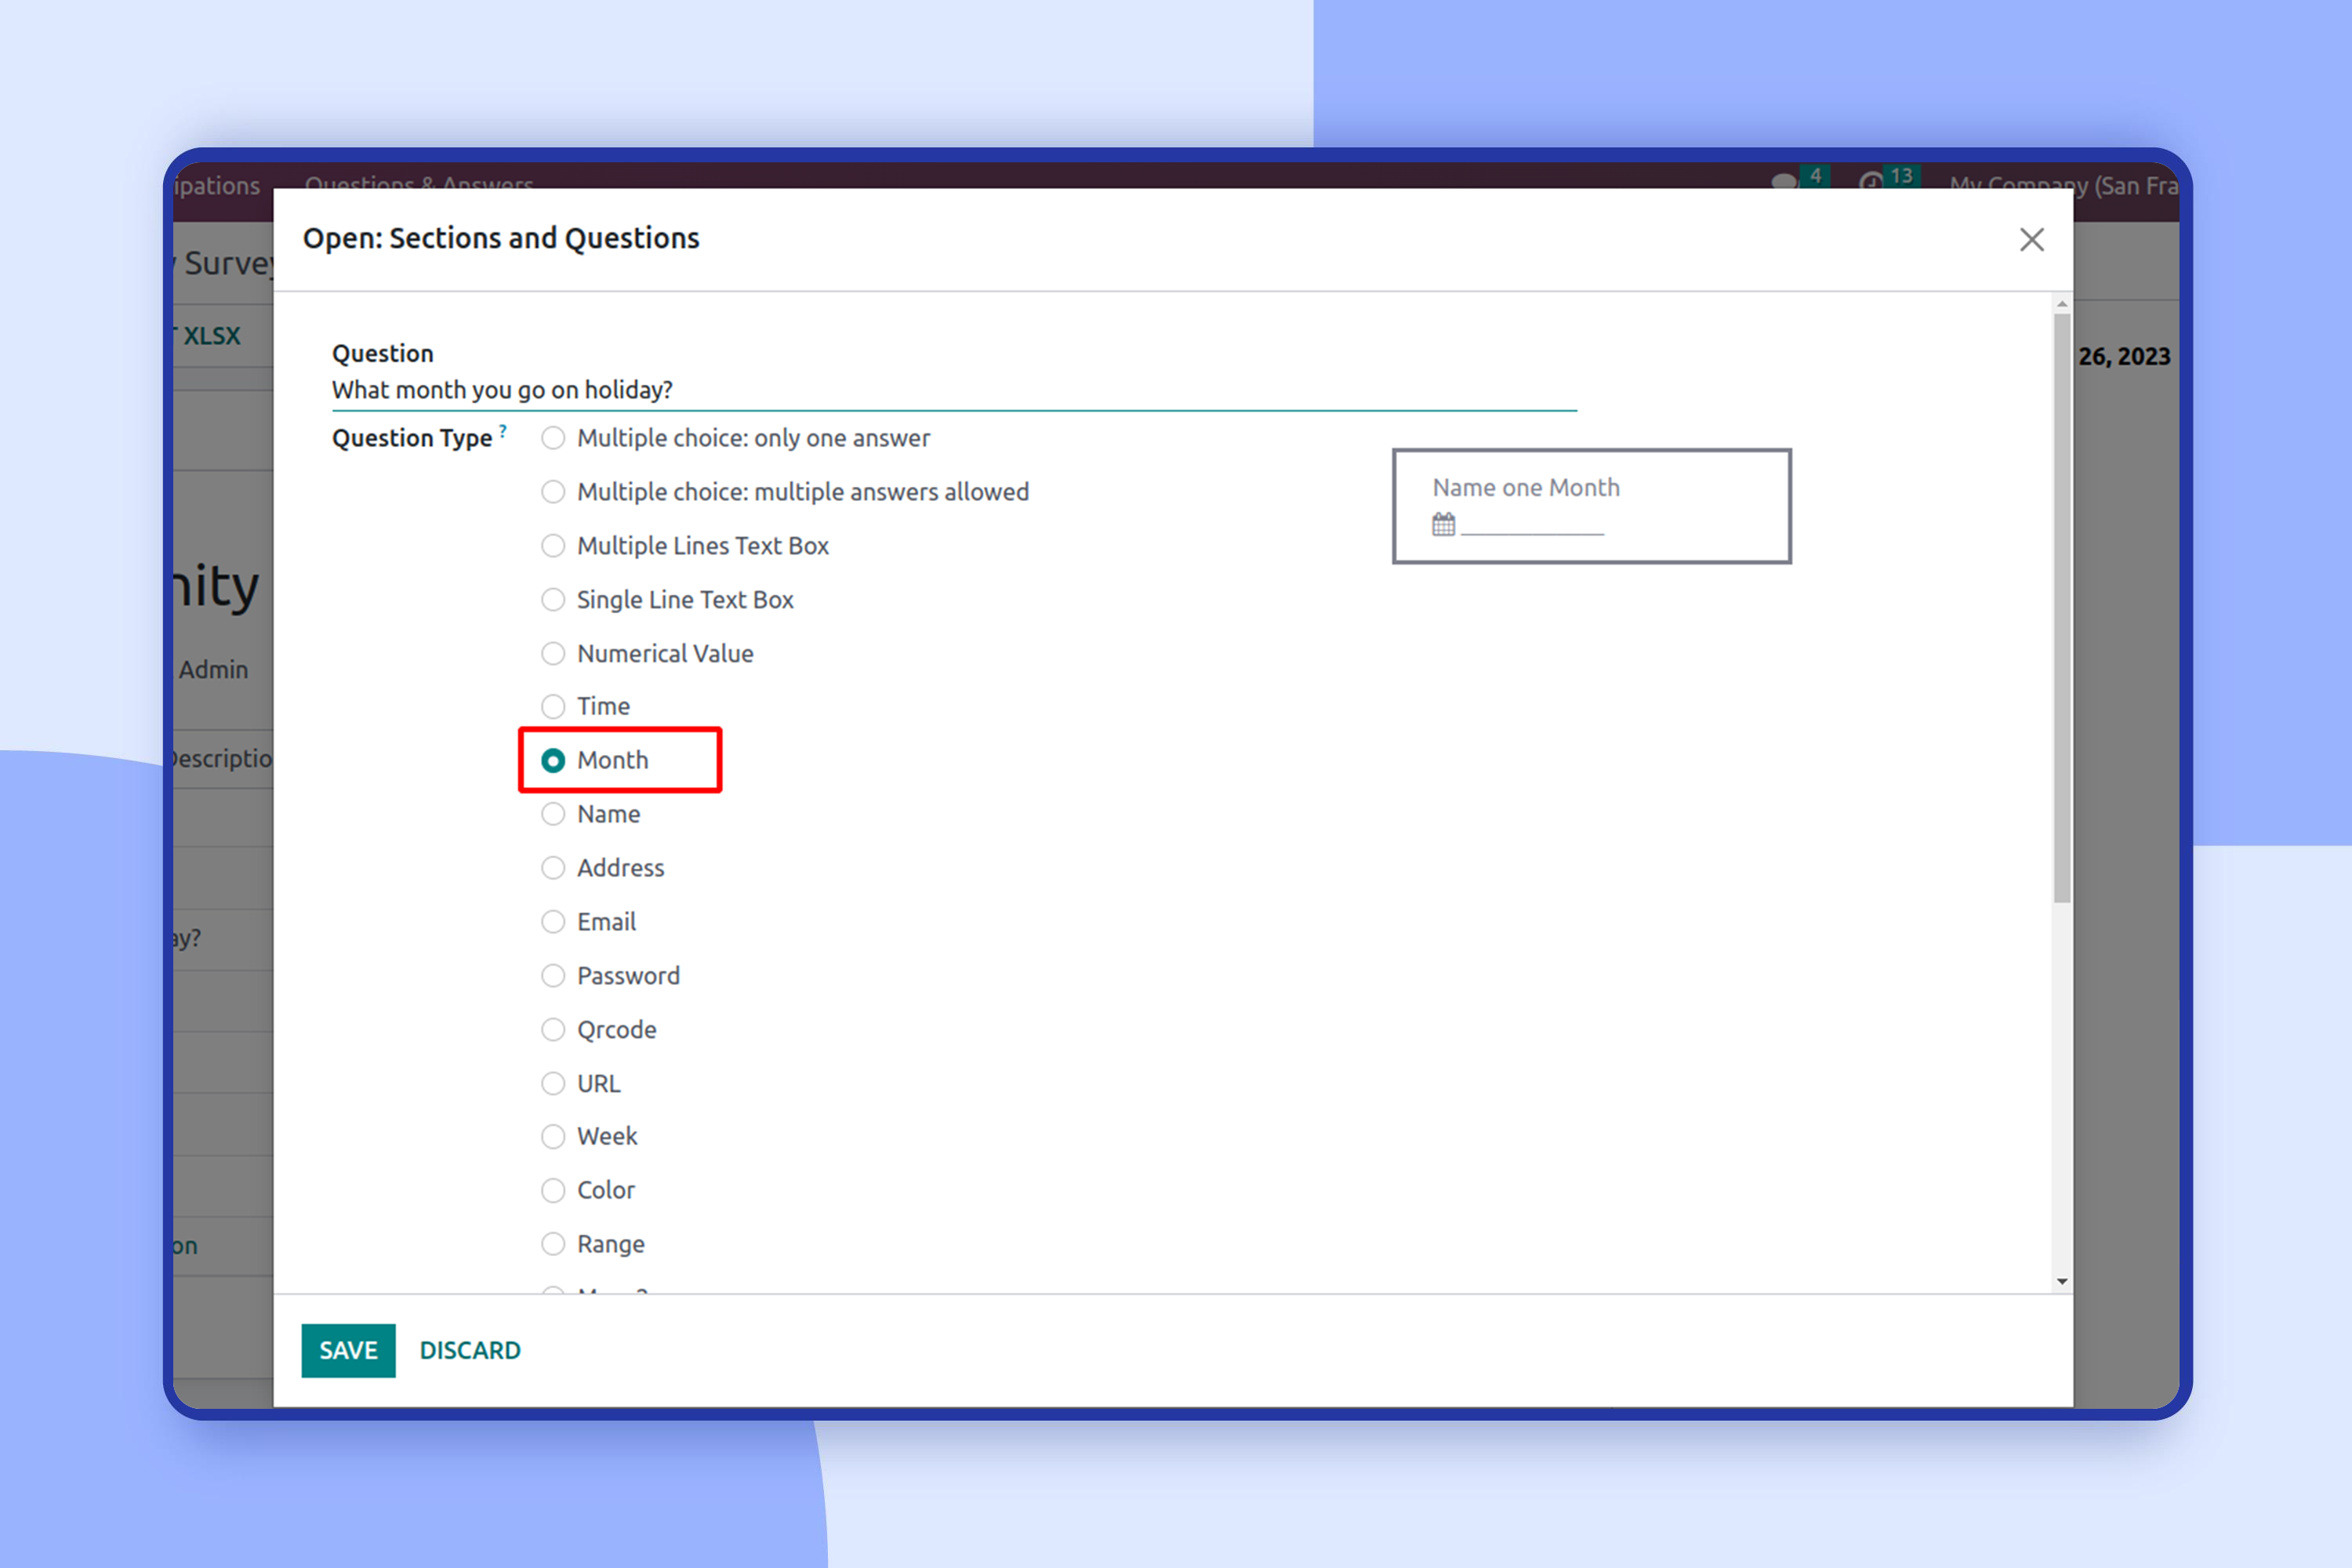Choose the Numerical Value question type
The width and height of the screenshot is (2352, 1568).
click(553, 654)
